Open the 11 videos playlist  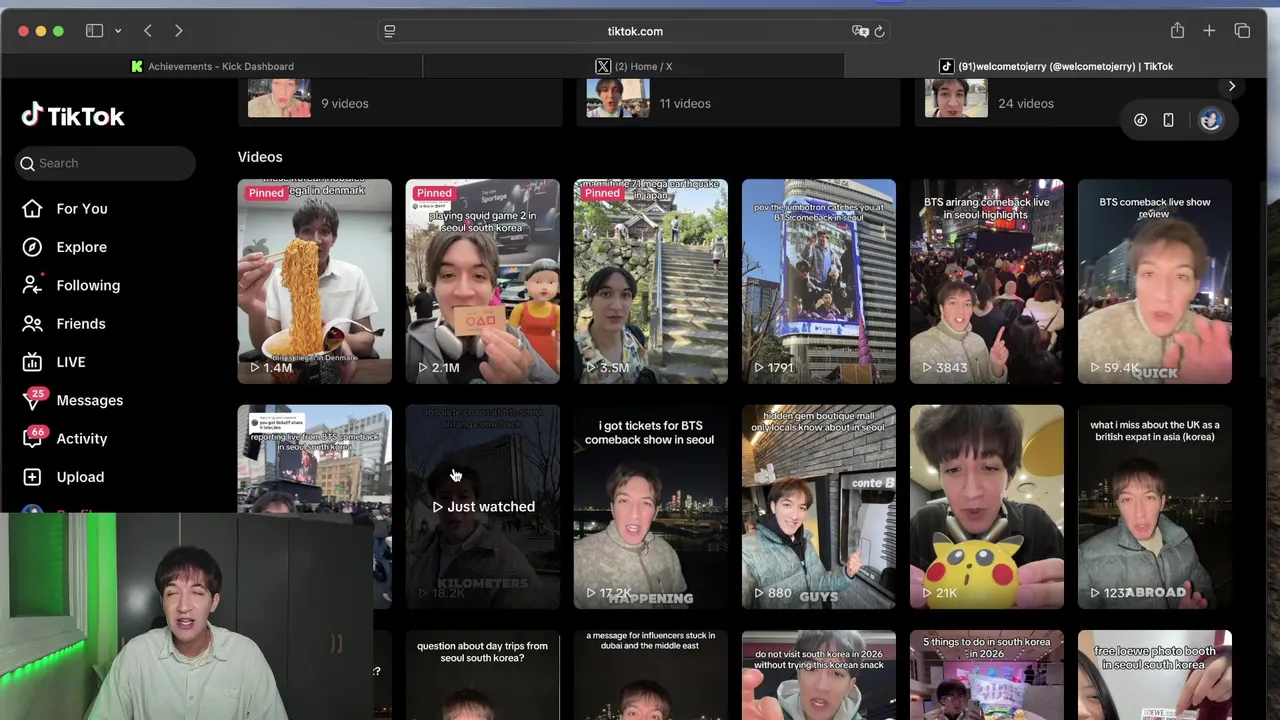[x=738, y=103]
